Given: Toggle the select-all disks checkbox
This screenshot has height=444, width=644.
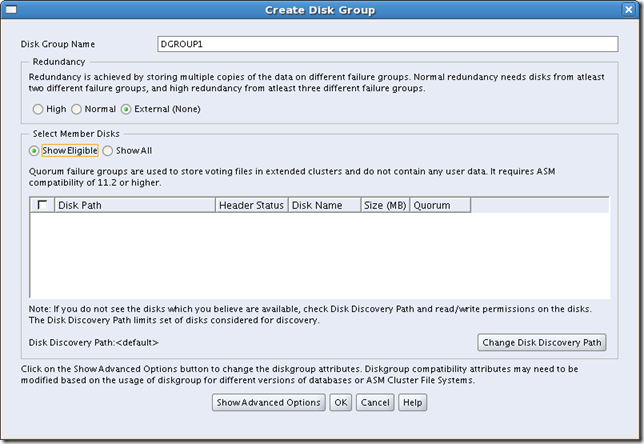Looking at the screenshot, I should 42,205.
